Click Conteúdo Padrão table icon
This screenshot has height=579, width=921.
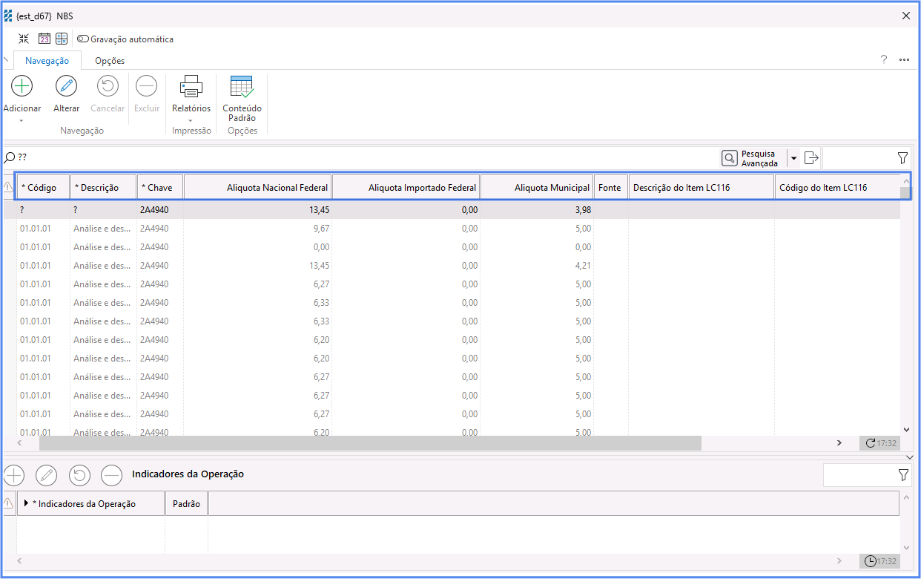point(241,87)
